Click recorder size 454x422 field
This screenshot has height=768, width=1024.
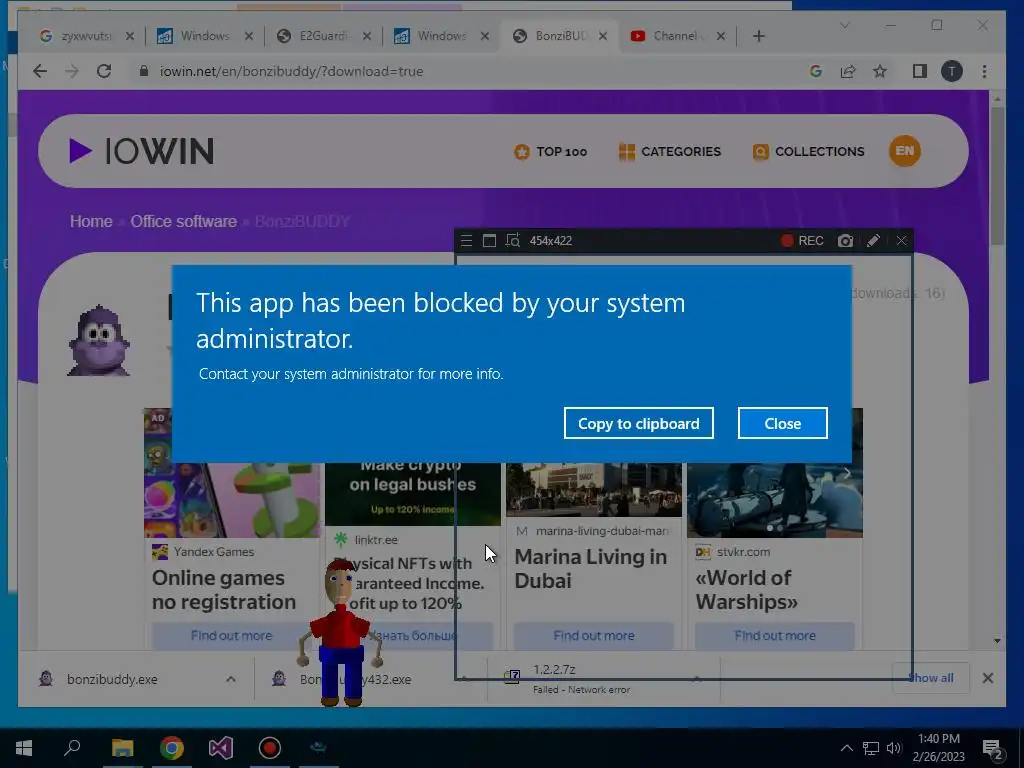(x=551, y=240)
